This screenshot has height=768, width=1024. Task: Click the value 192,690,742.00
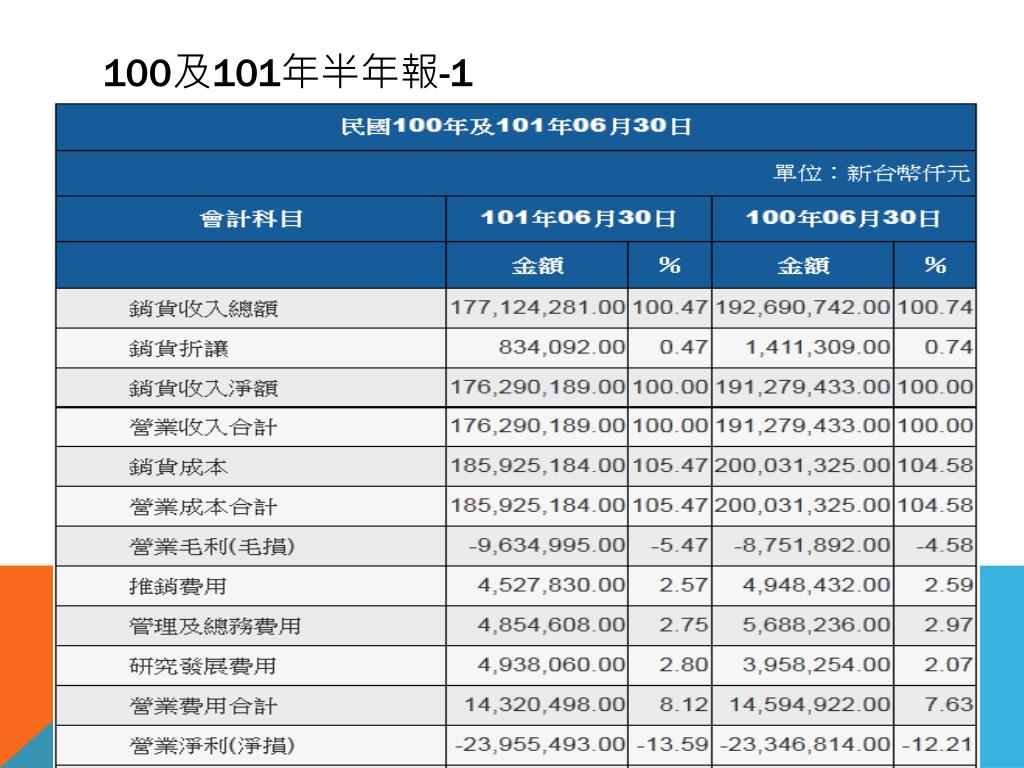(803, 307)
